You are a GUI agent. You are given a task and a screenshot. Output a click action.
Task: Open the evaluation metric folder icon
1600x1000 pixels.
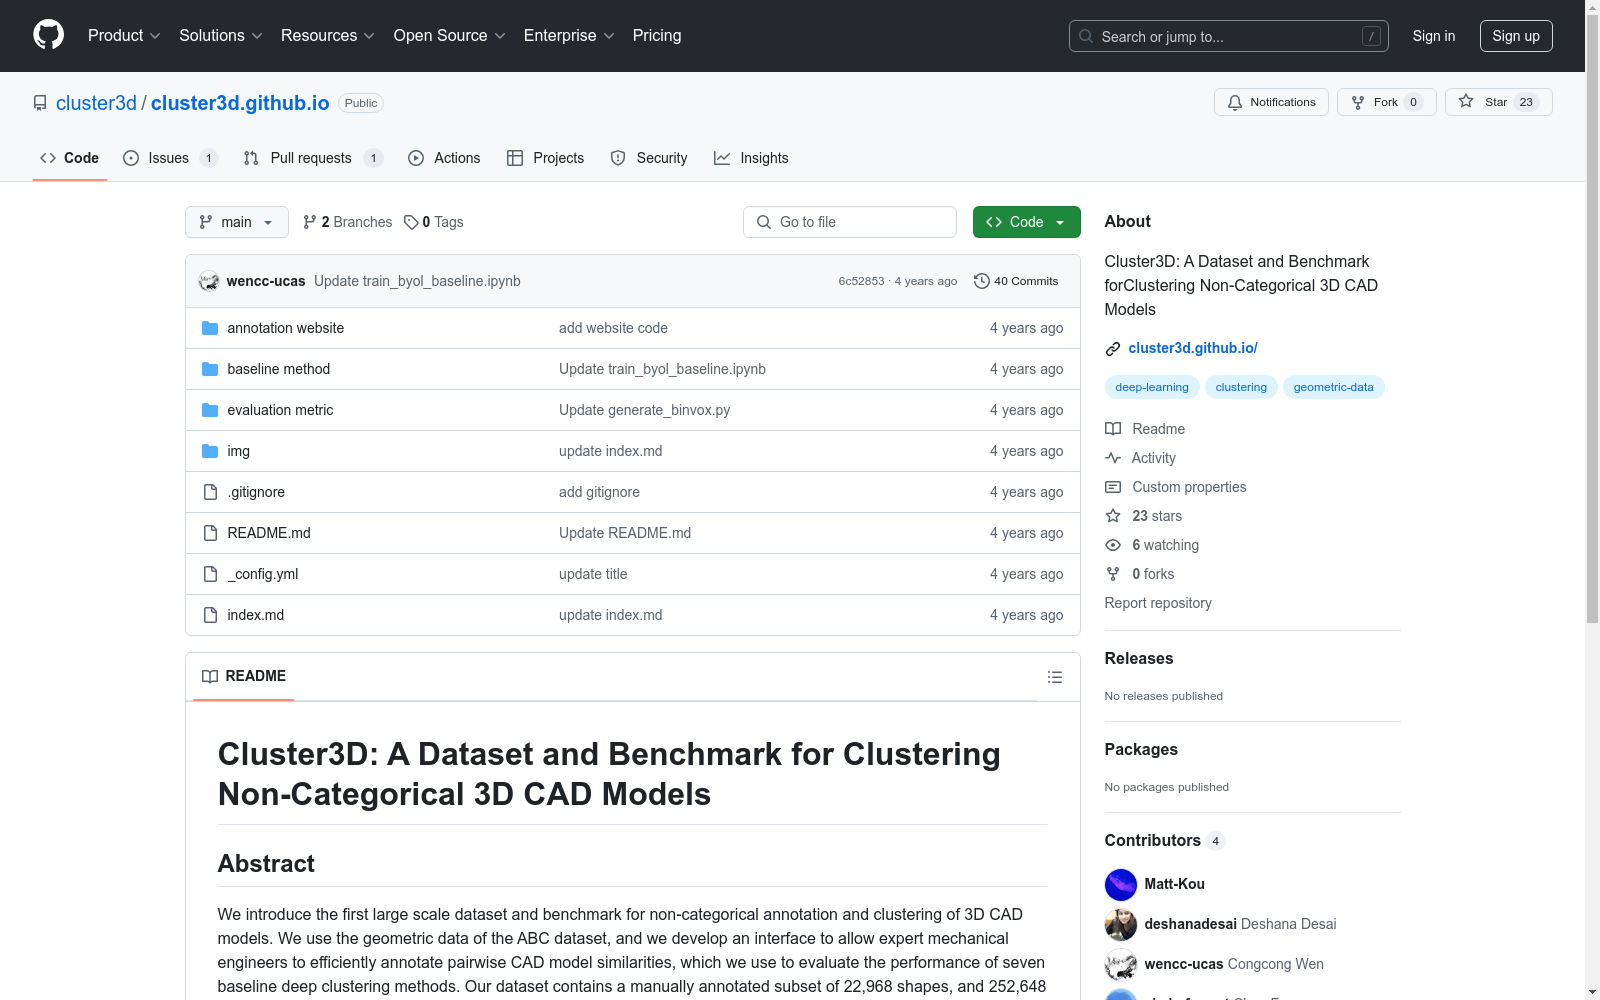[x=210, y=410]
